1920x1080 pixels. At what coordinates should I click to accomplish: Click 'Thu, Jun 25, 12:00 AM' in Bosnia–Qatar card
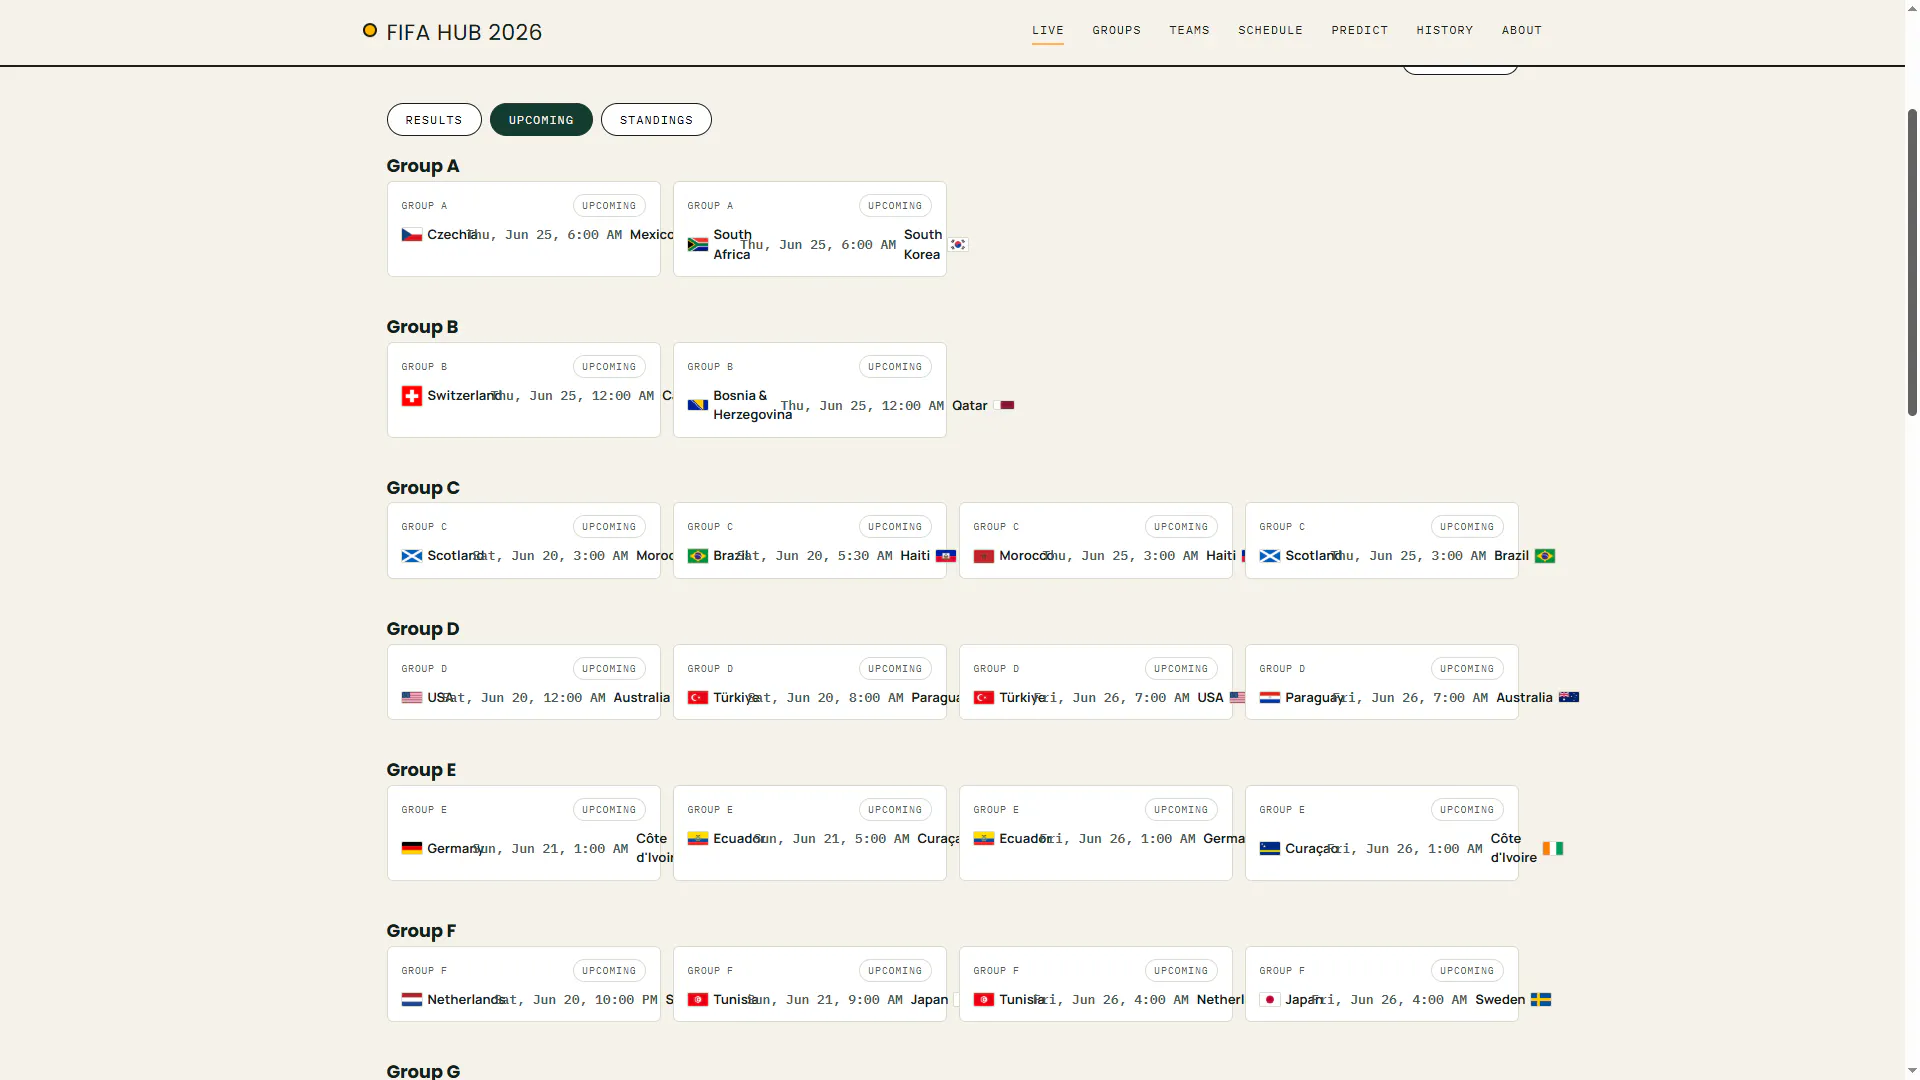point(862,406)
